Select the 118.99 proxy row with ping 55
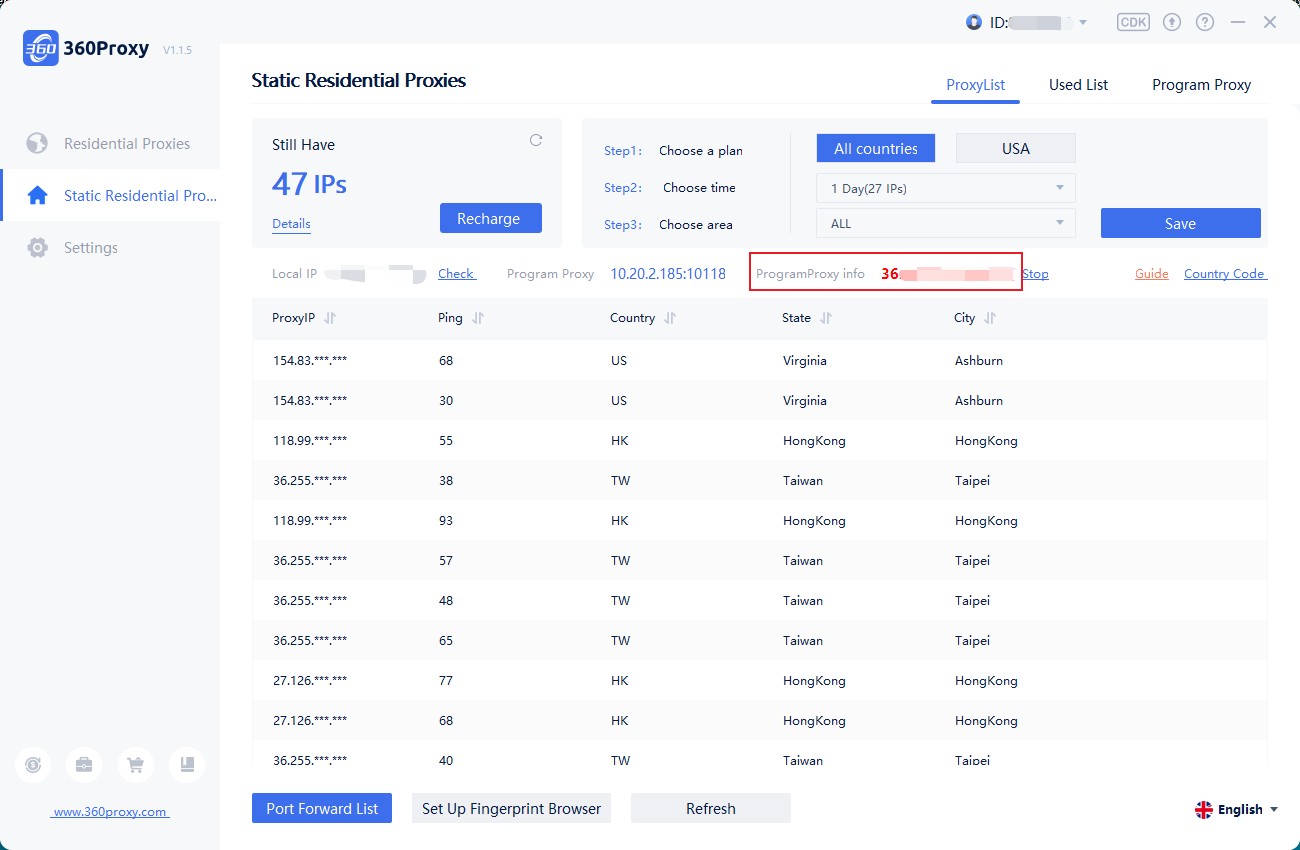The image size is (1300, 850). point(760,440)
